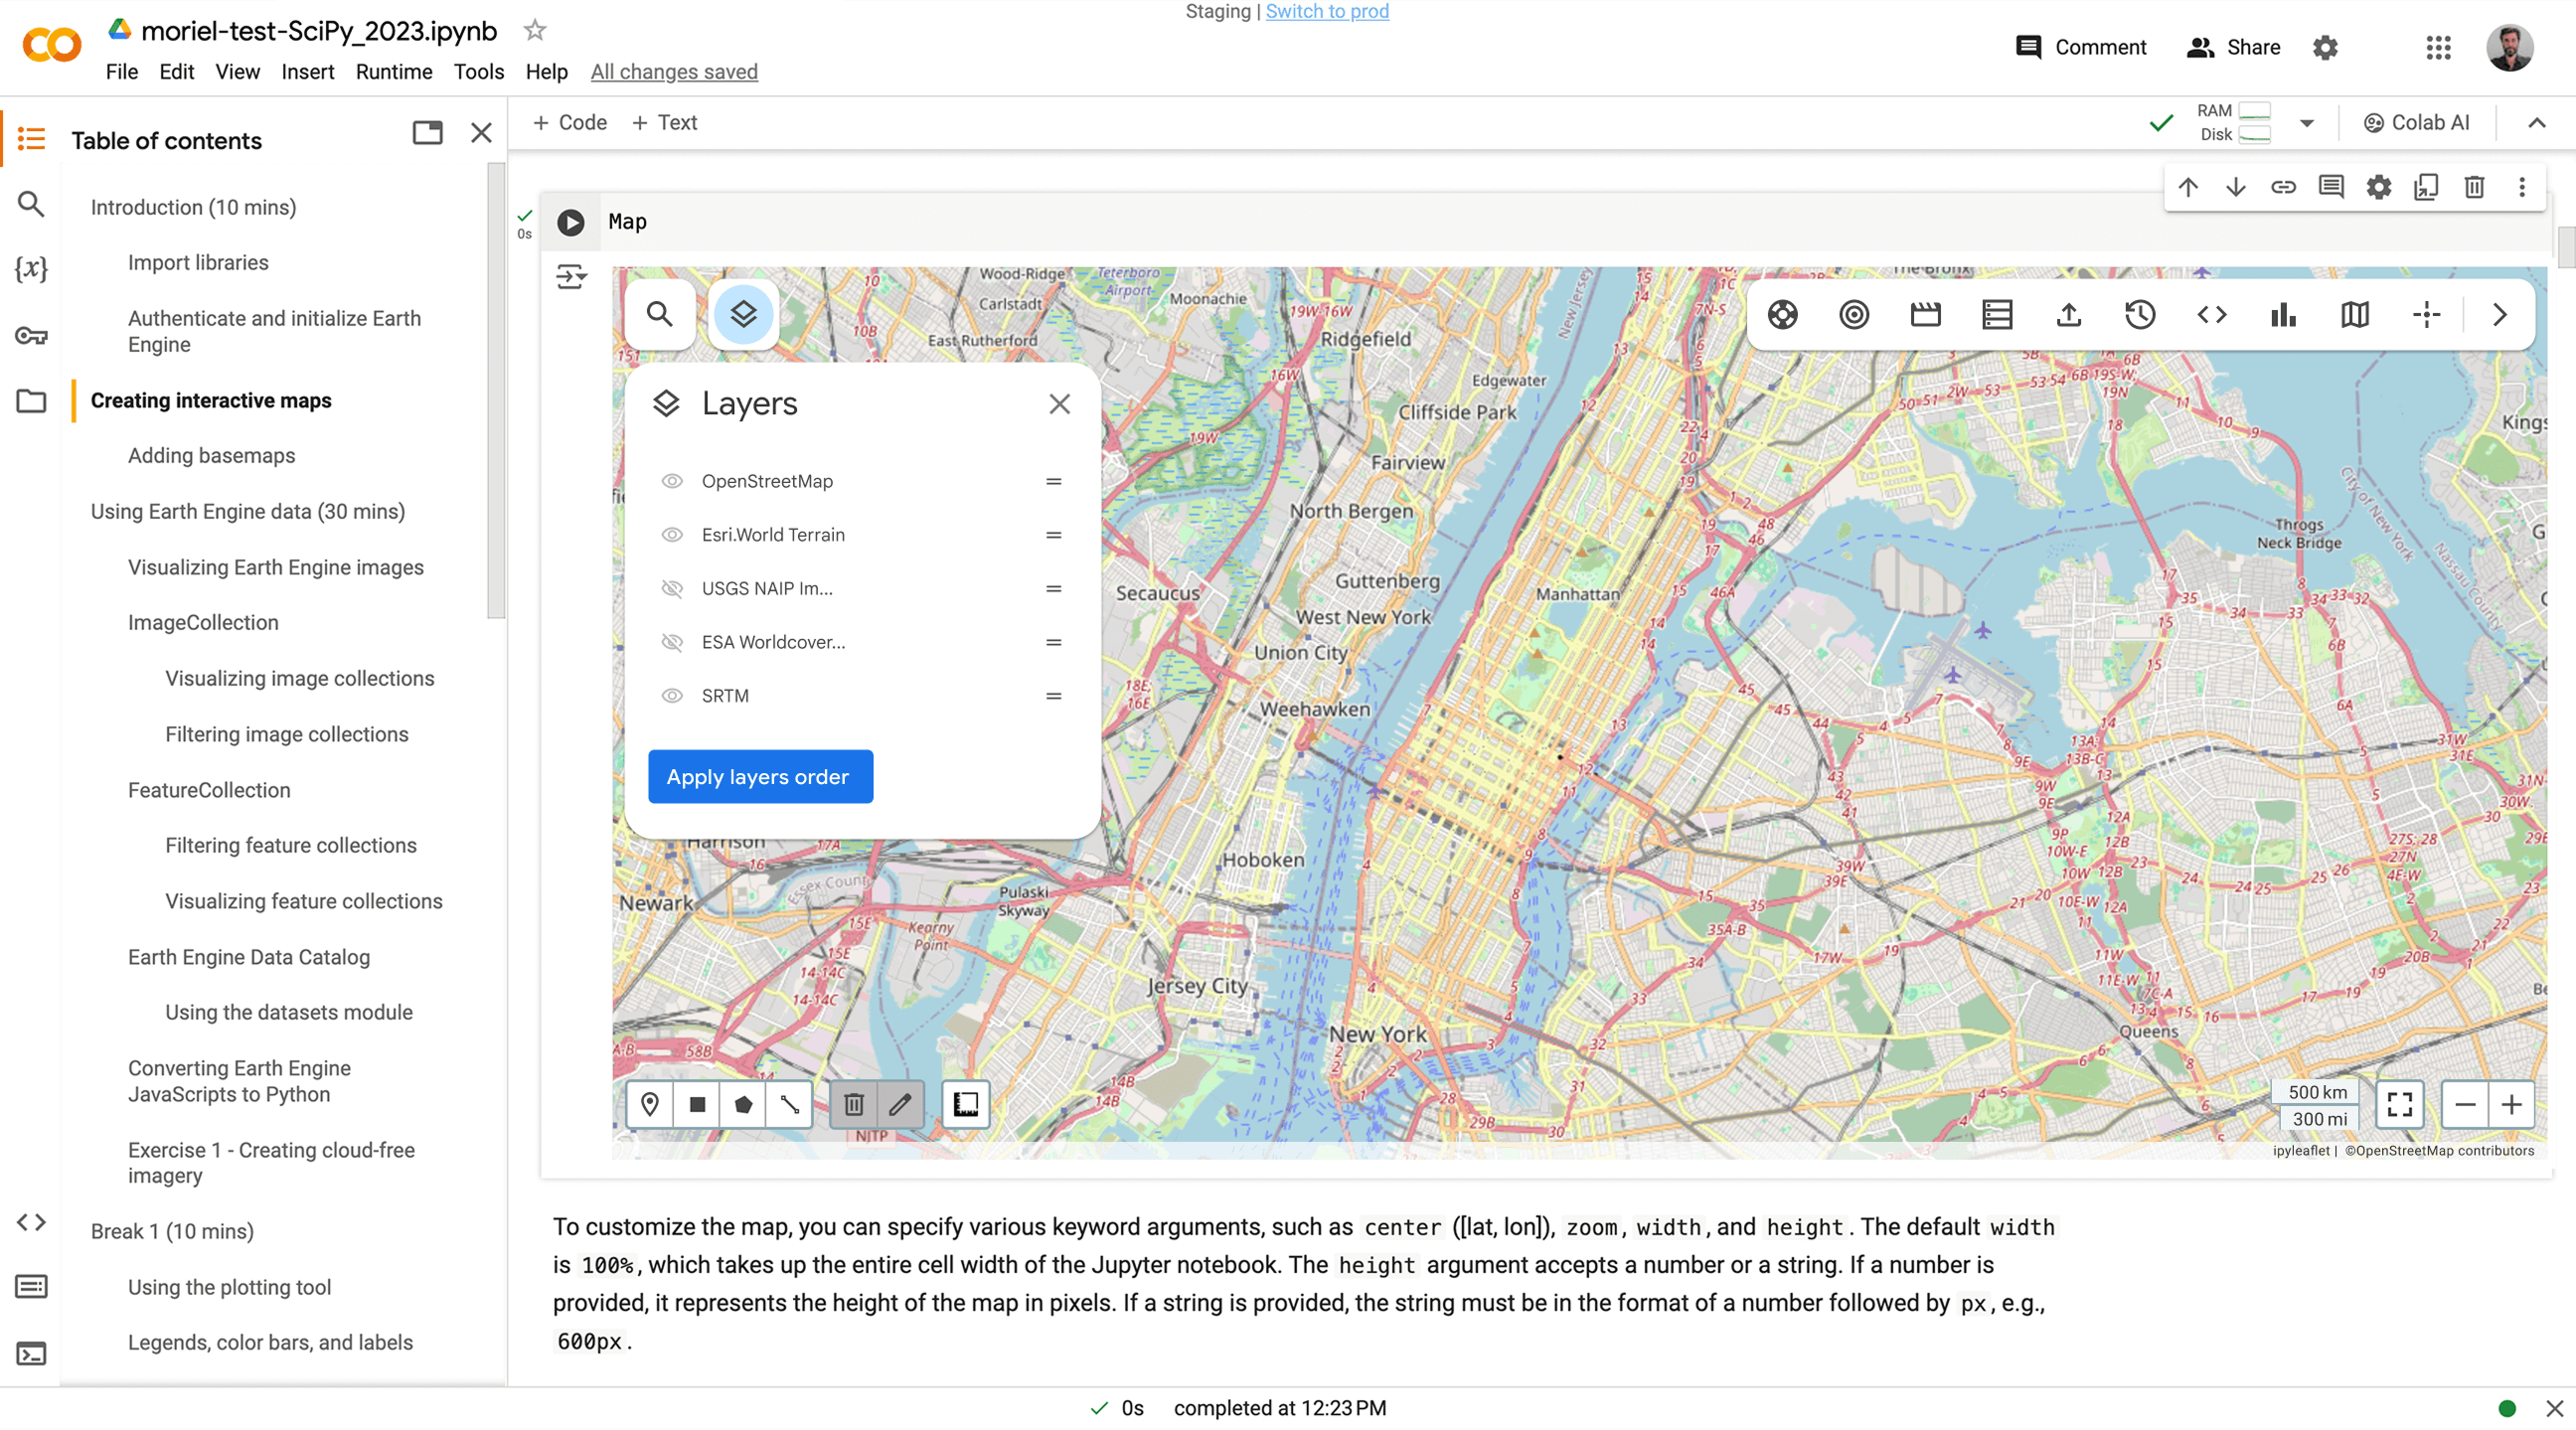Click the table of contents scrollbar
This screenshot has width=2576, height=1430.
[495, 390]
